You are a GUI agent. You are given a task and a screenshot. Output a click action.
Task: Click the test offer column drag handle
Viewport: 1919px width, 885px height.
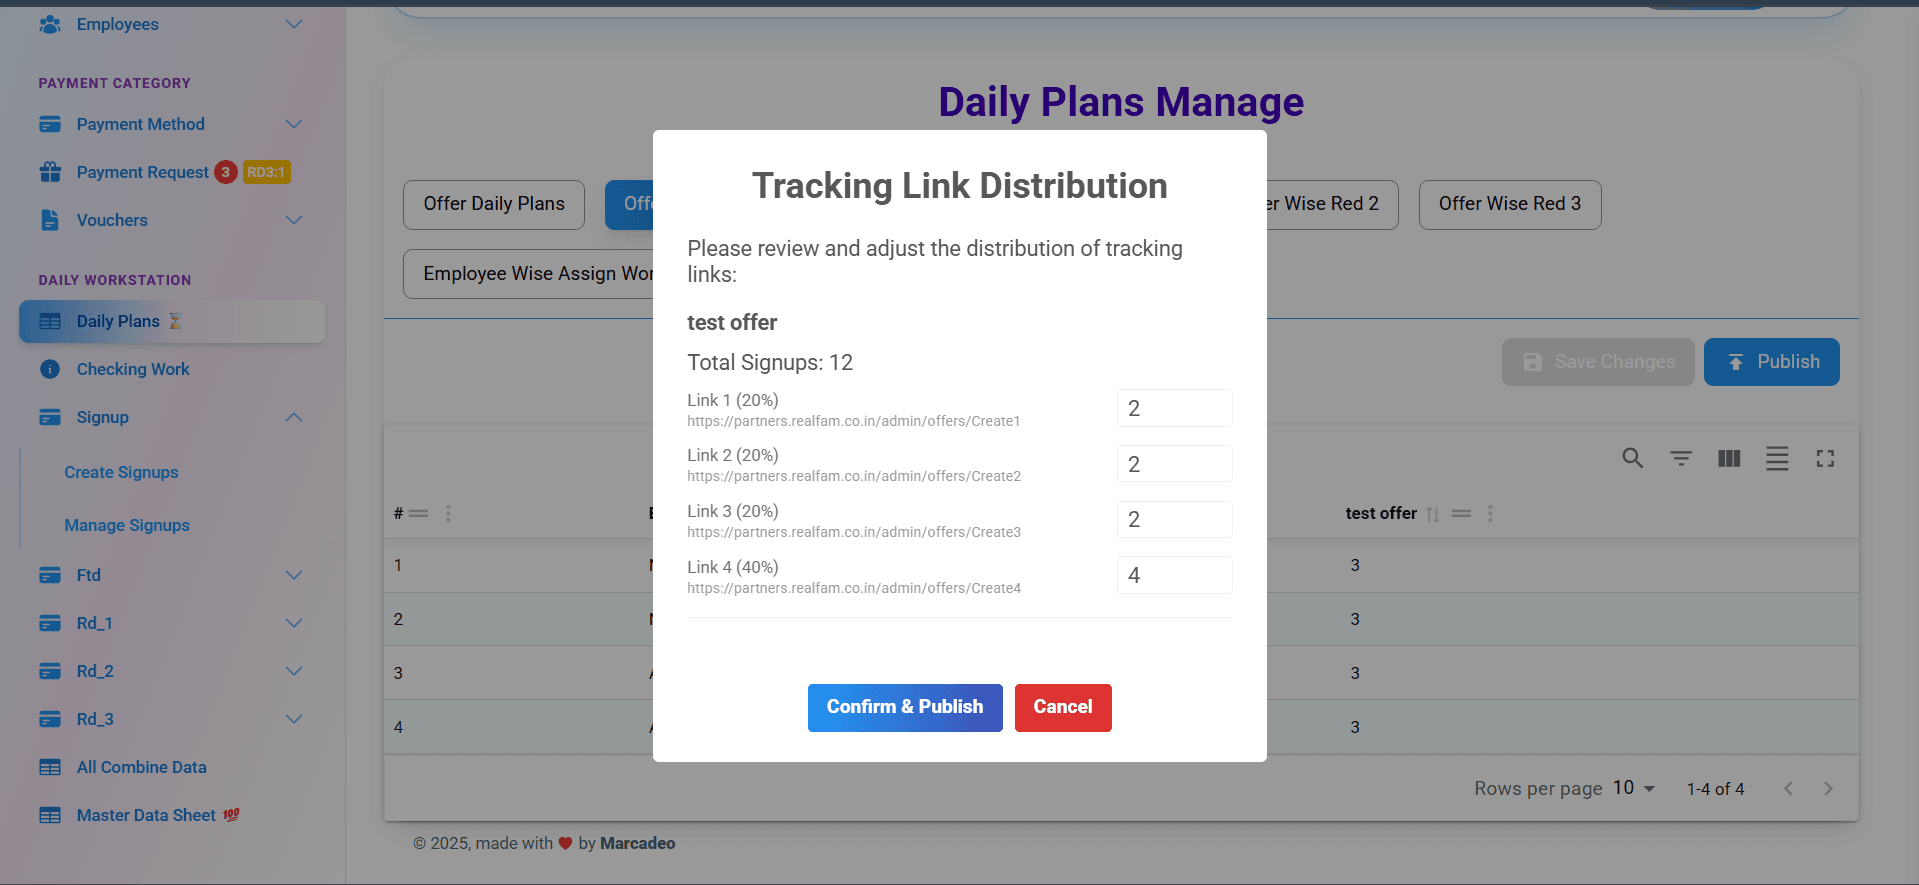1461,513
